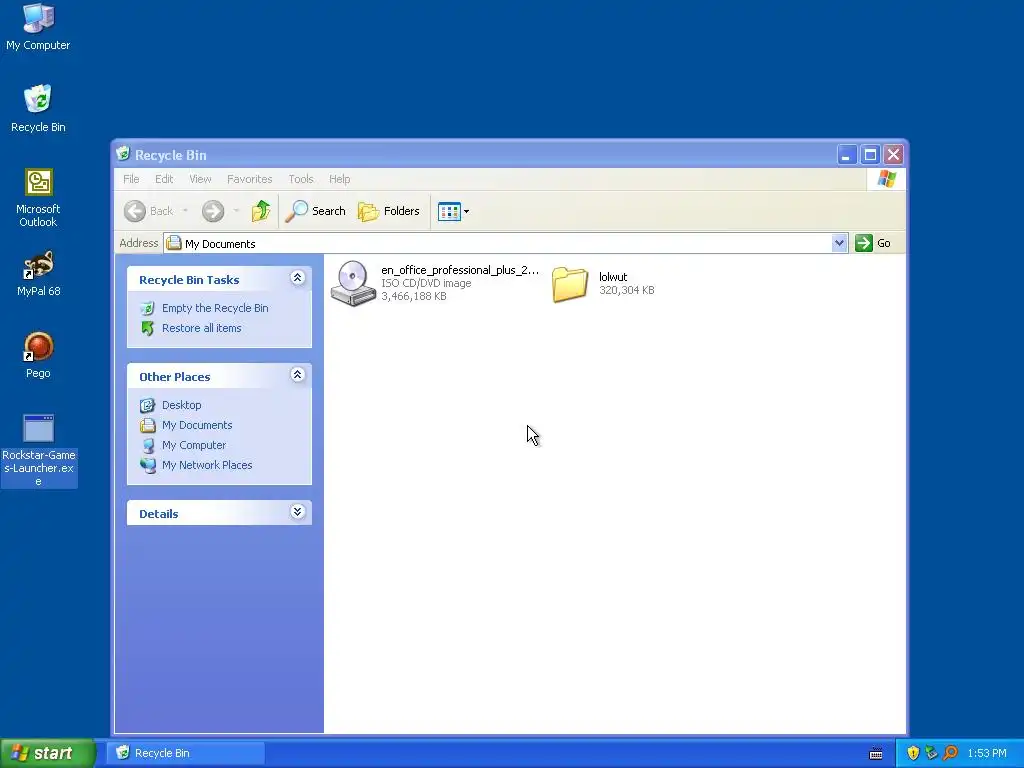Click the Forward arrow toolbar button
This screenshot has width=1024, height=768.
pyautogui.click(x=213, y=211)
